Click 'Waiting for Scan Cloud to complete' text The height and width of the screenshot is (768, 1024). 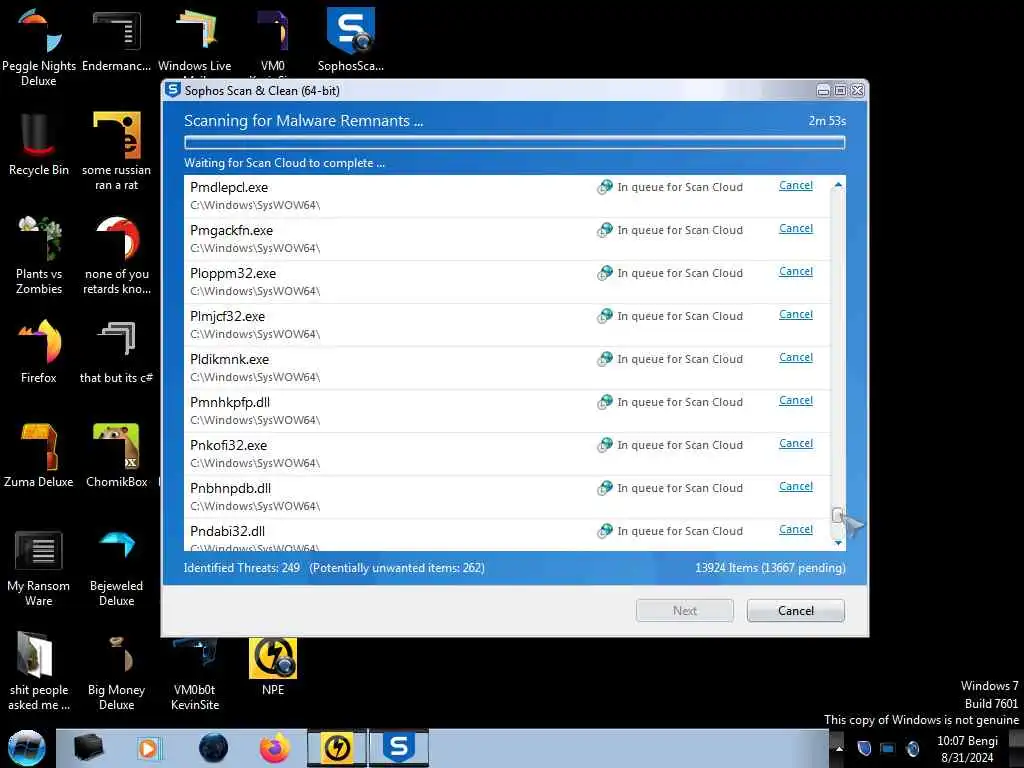(284, 163)
